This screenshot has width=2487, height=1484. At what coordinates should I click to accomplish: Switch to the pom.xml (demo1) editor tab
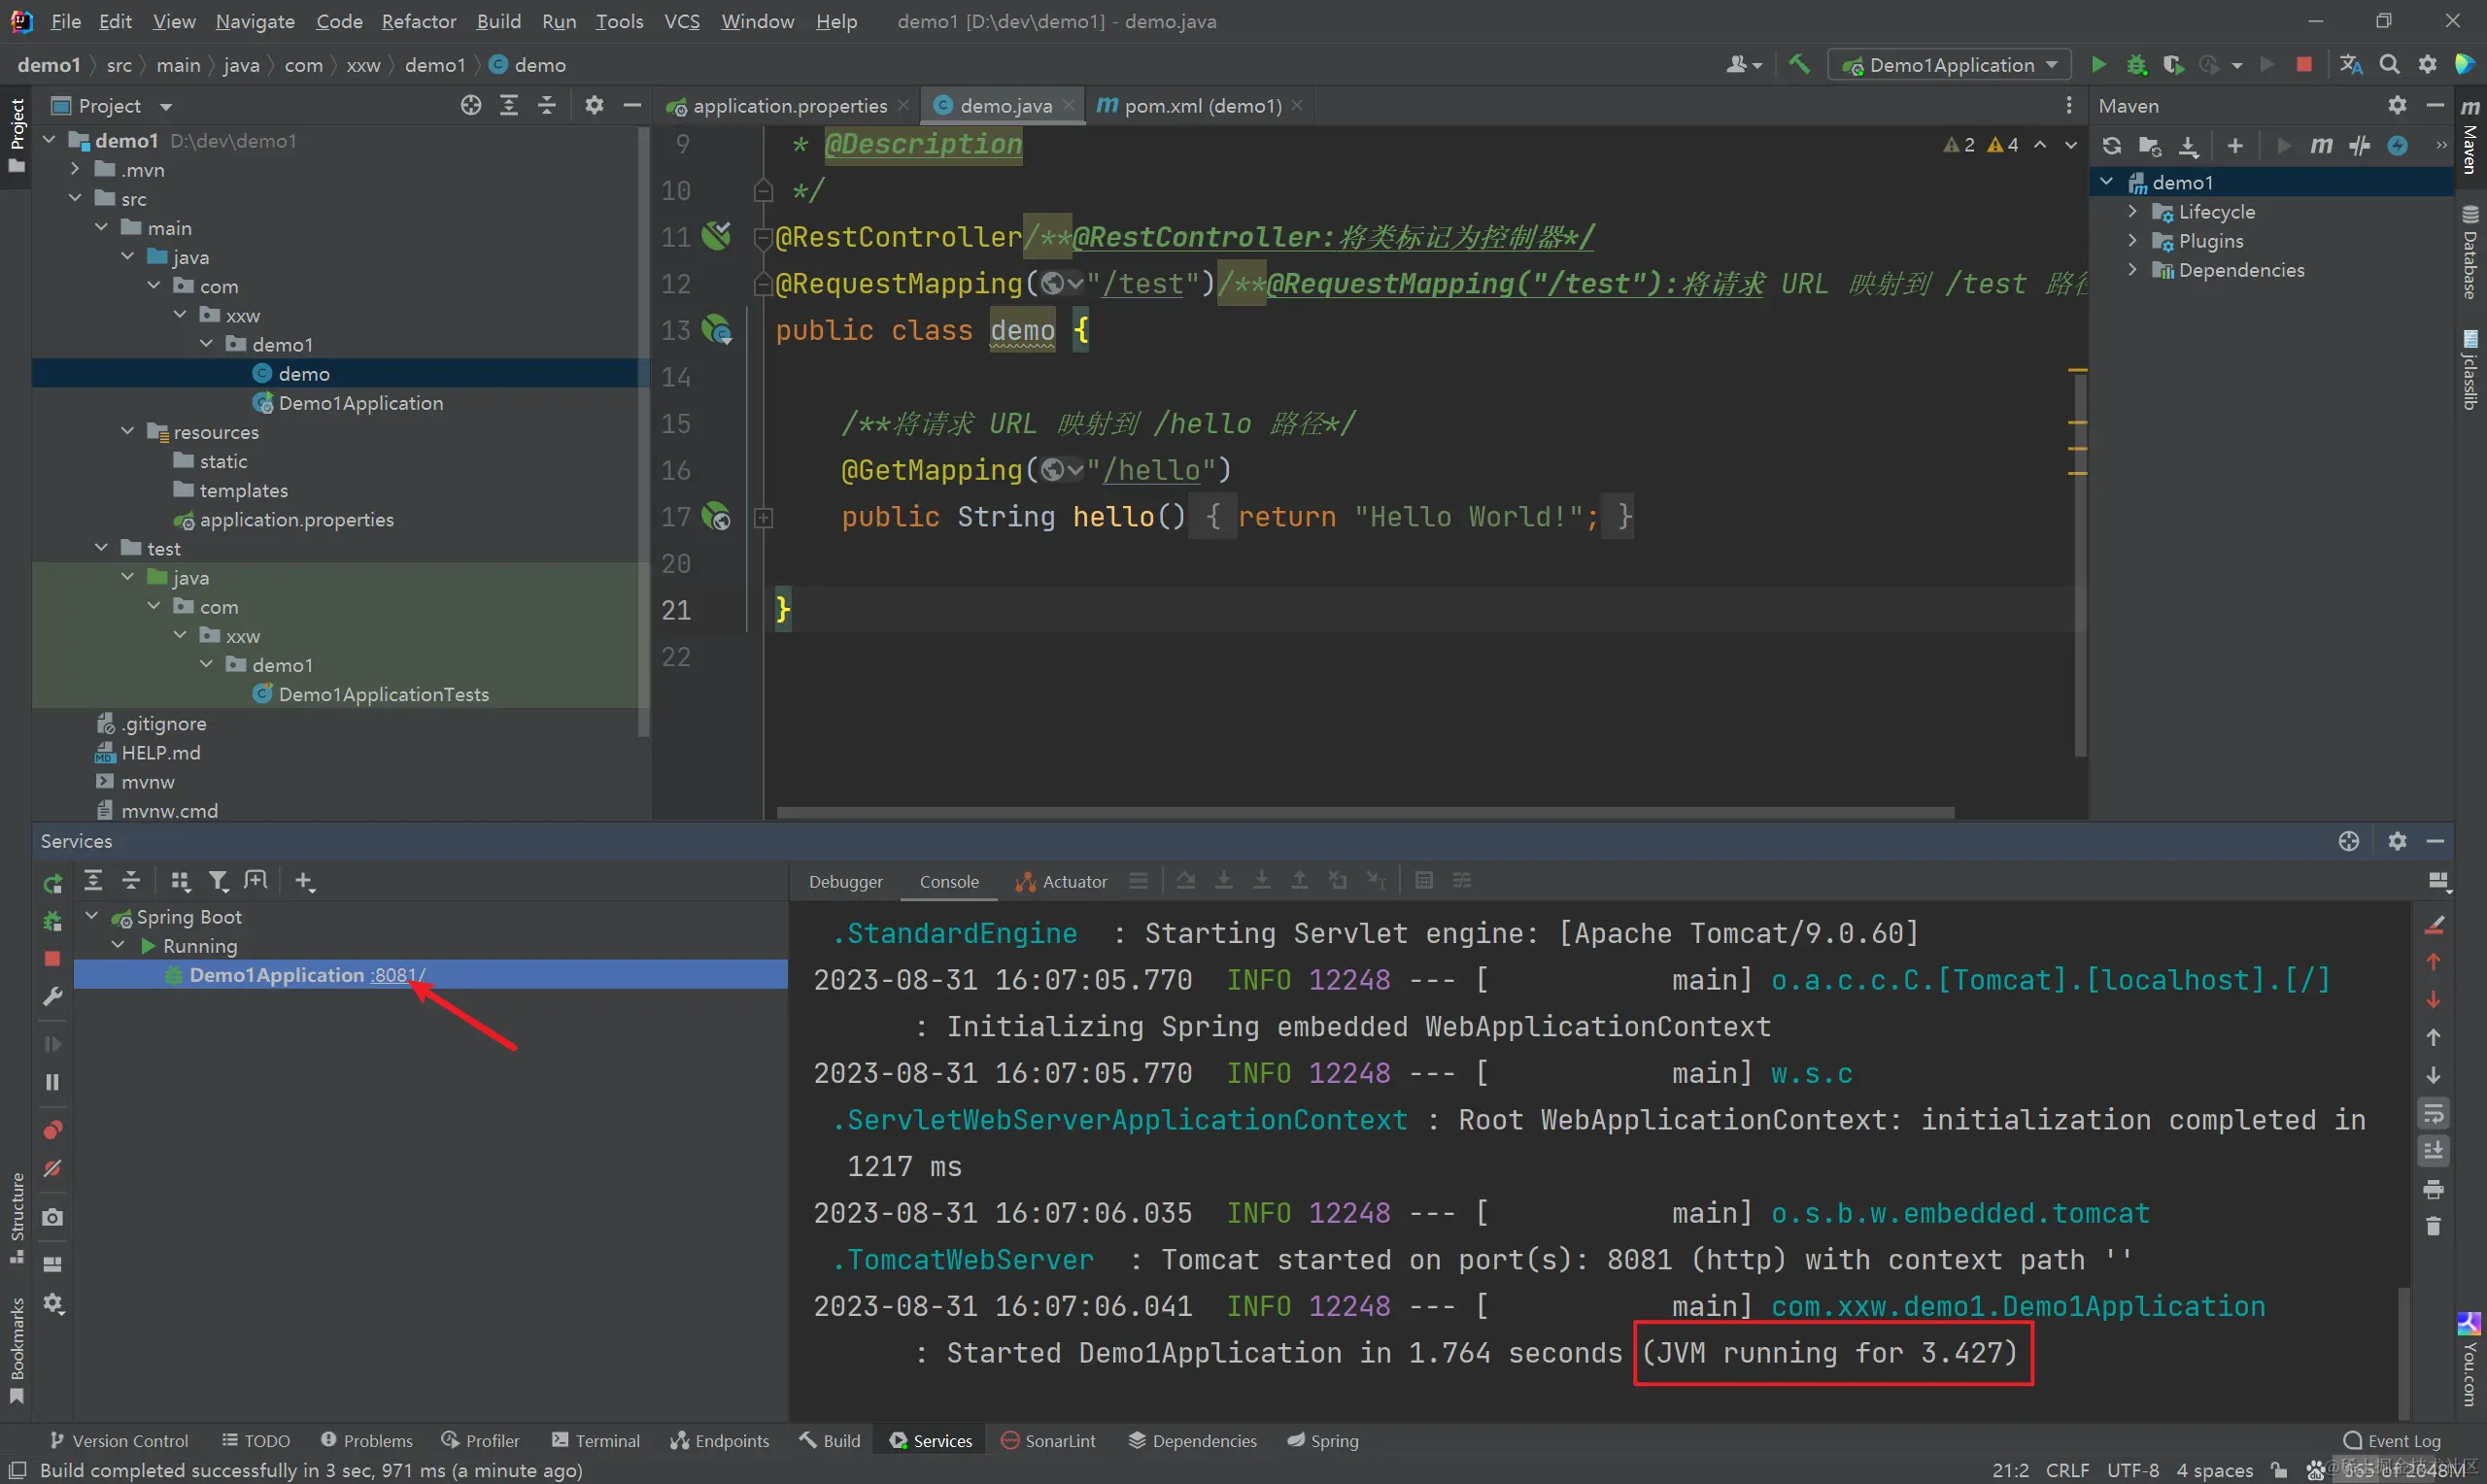pyautogui.click(x=1201, y=106)
